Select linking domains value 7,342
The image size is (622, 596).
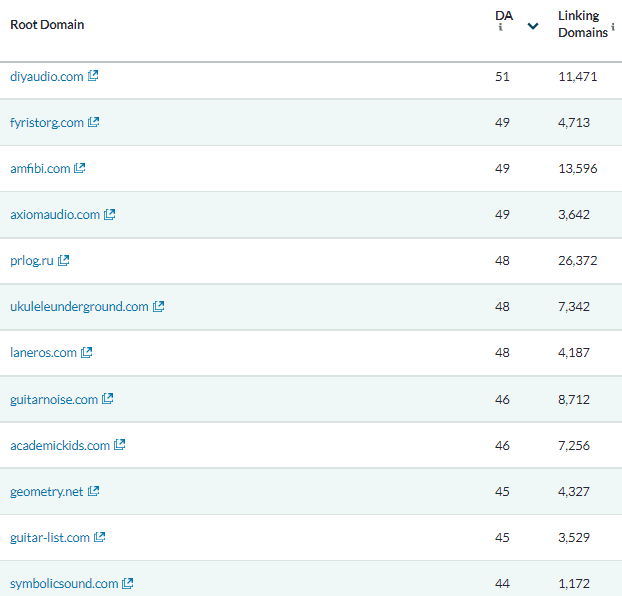pyautogui.click(x=574, y=306)
